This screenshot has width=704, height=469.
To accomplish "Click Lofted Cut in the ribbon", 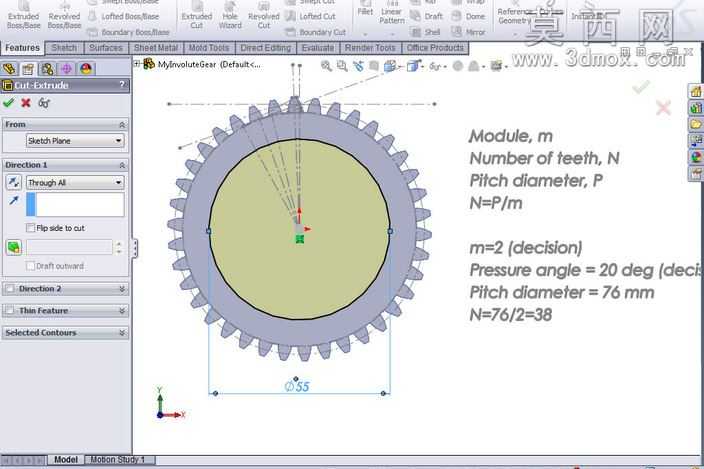I will (311, 16).
